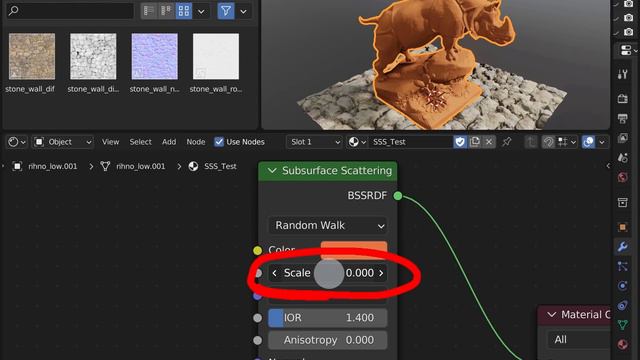Go to the parent node tree
The height and width of the screenshot is (360, 640).
tap(531, 142)
